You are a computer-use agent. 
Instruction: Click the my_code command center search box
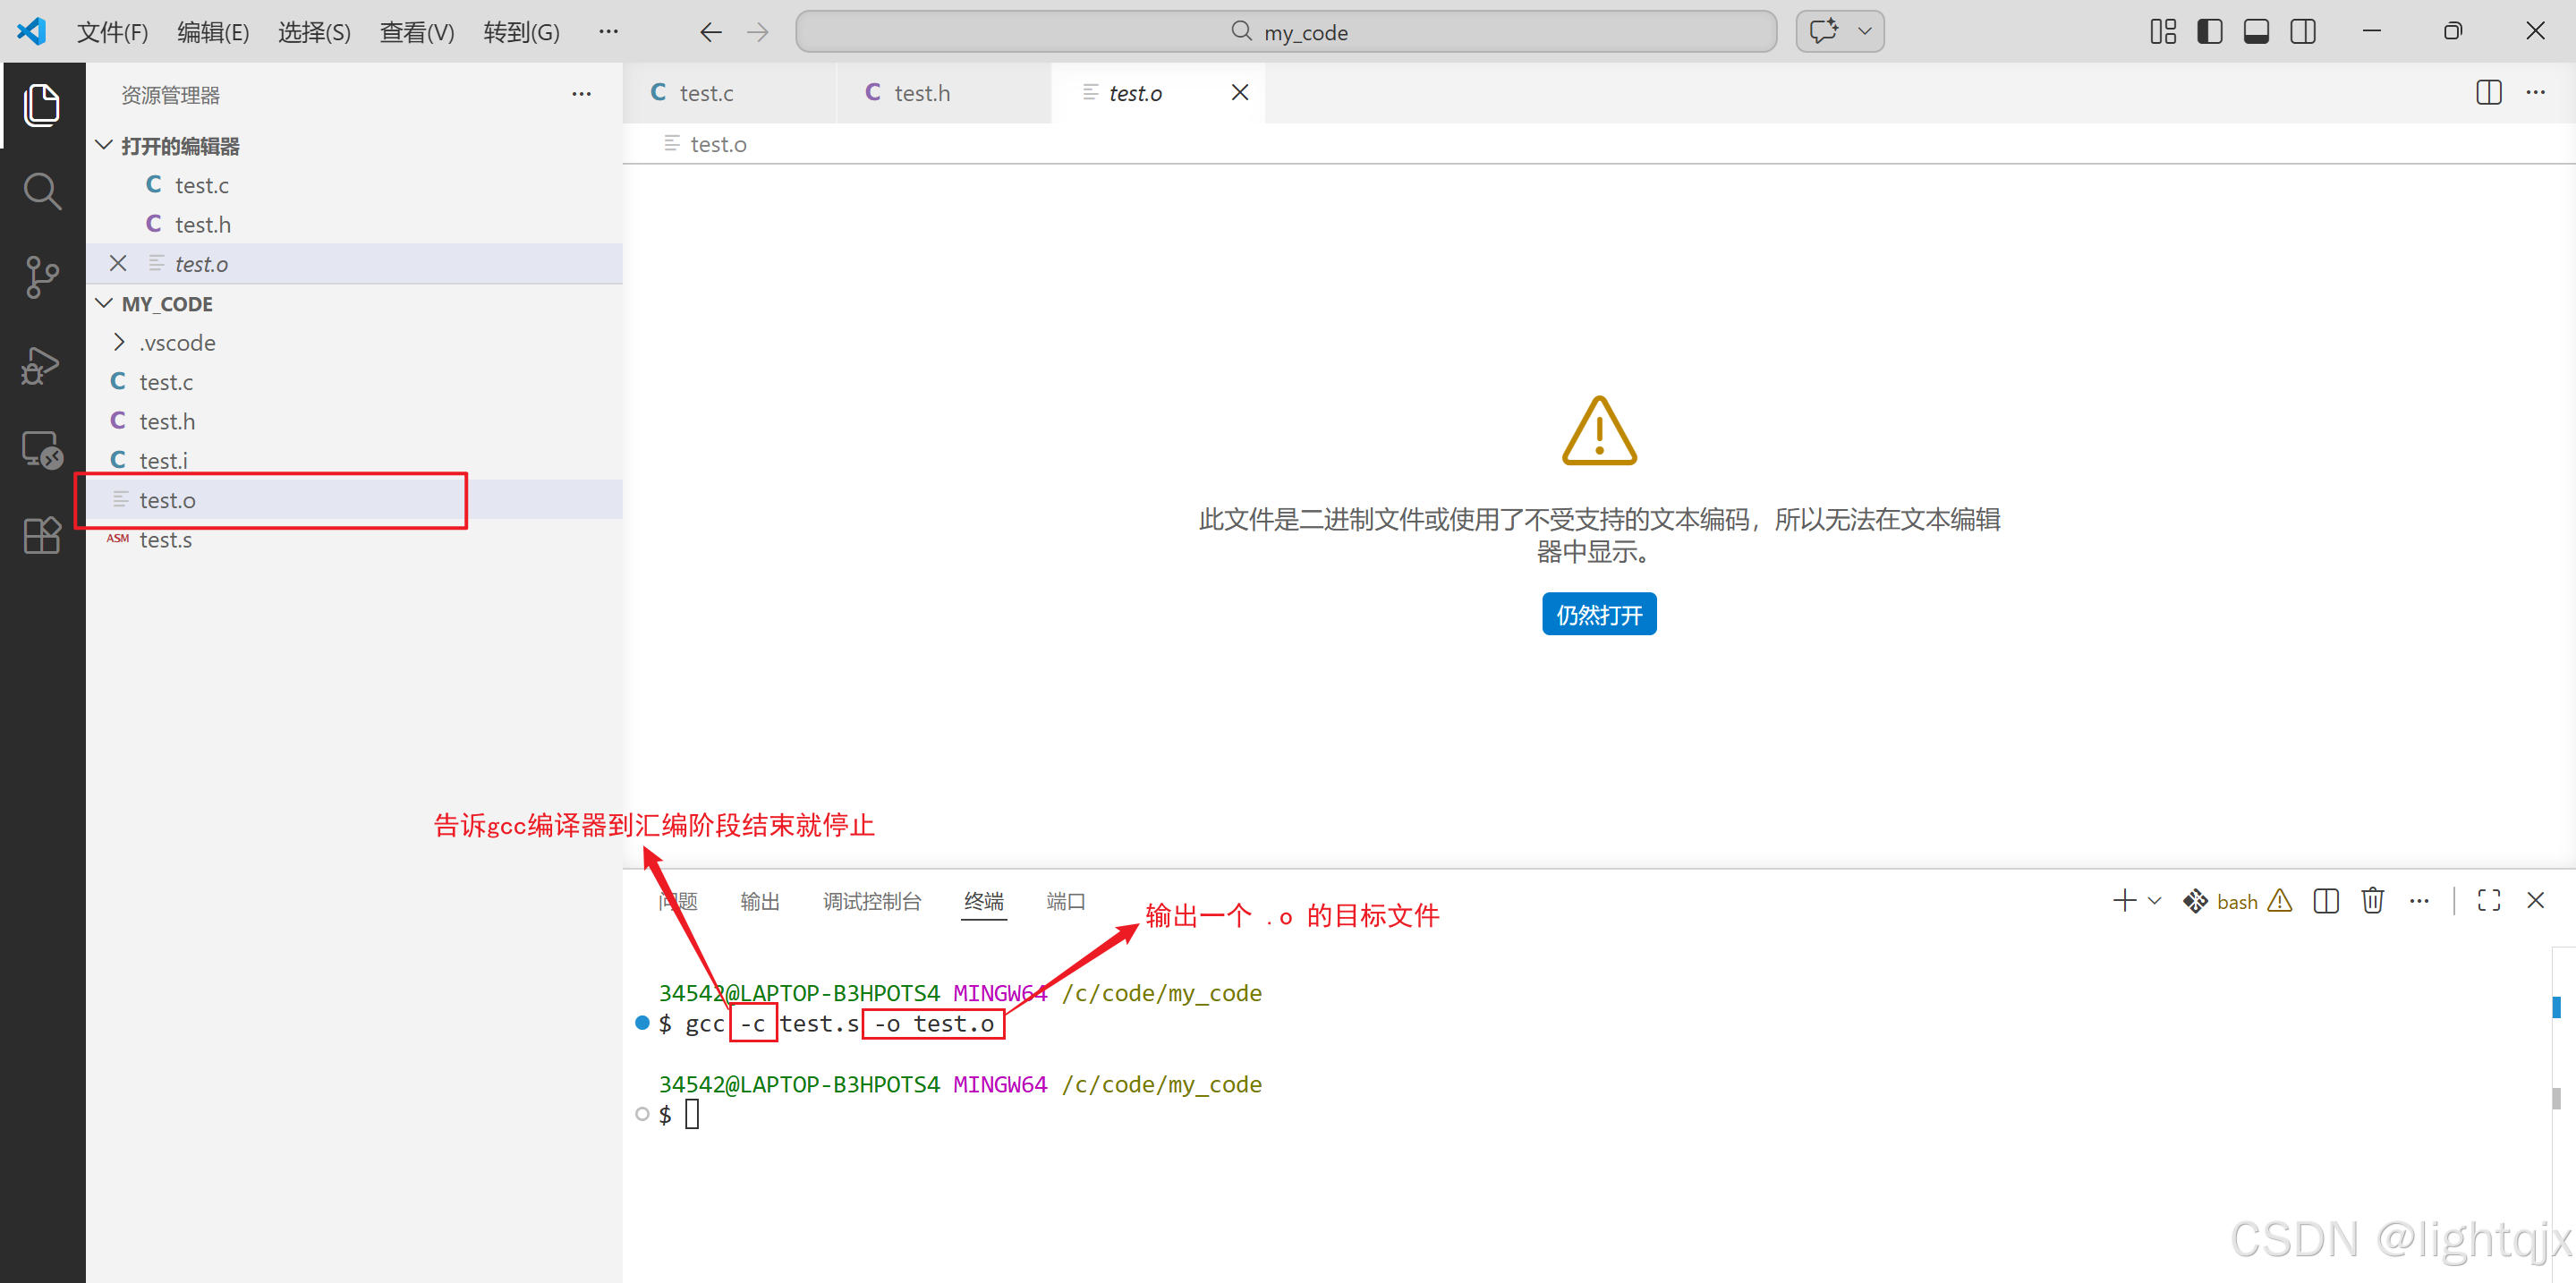tap(1286, 32)
